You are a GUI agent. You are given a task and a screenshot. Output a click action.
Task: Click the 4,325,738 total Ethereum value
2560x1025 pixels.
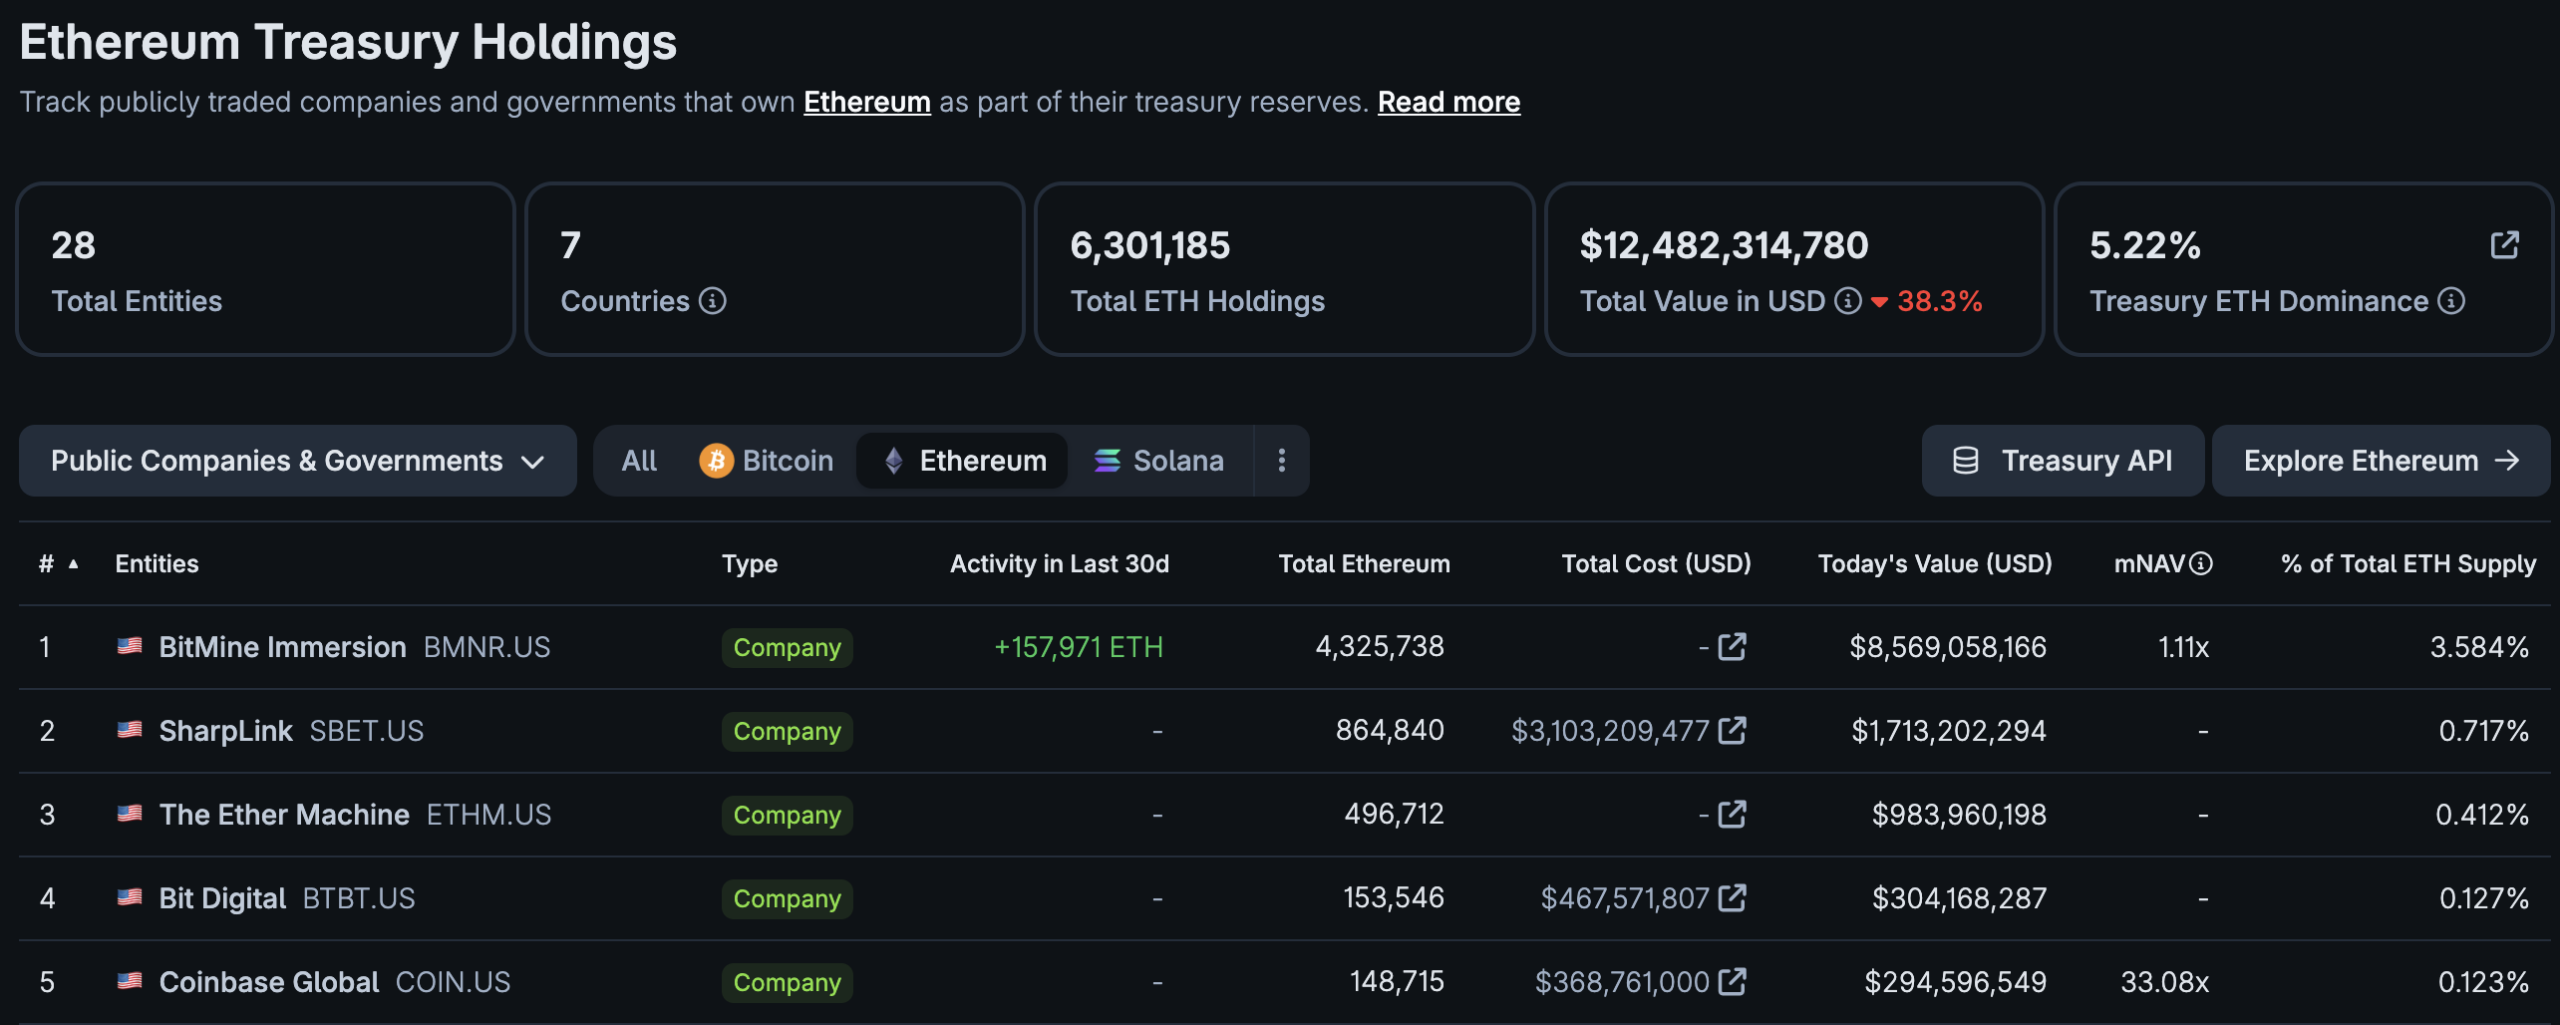pyautogui.click(x=1380, y=646)
